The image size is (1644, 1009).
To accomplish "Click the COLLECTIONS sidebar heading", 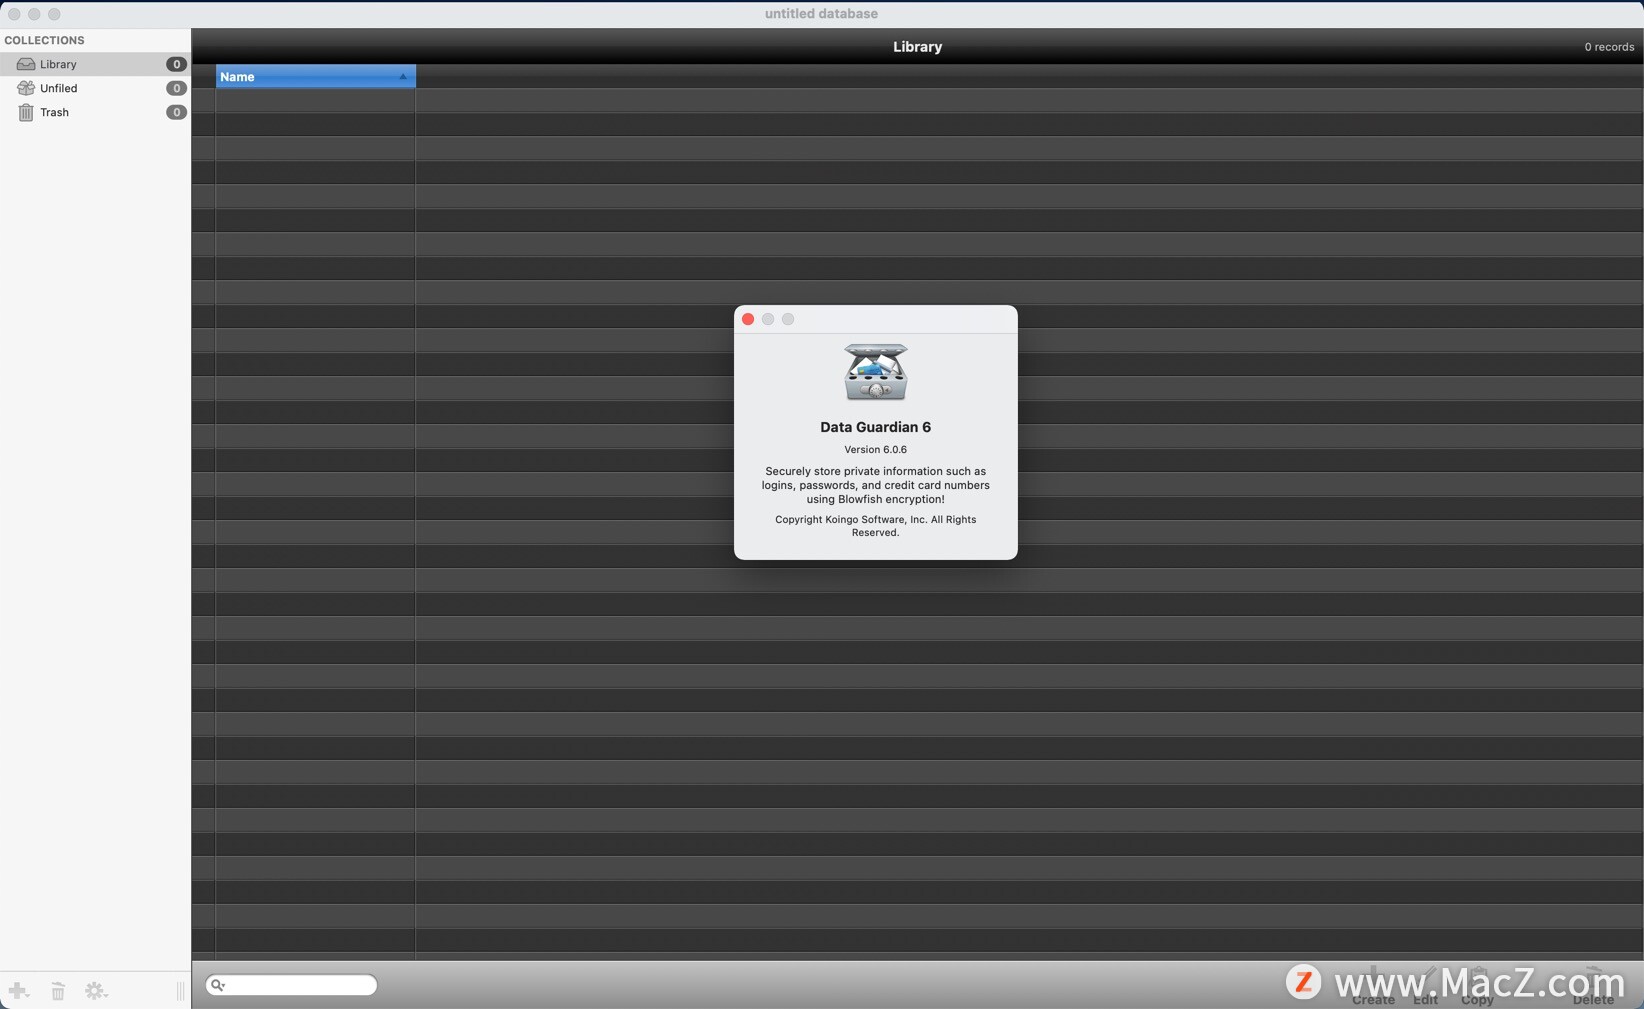I will tap(44, 40).
